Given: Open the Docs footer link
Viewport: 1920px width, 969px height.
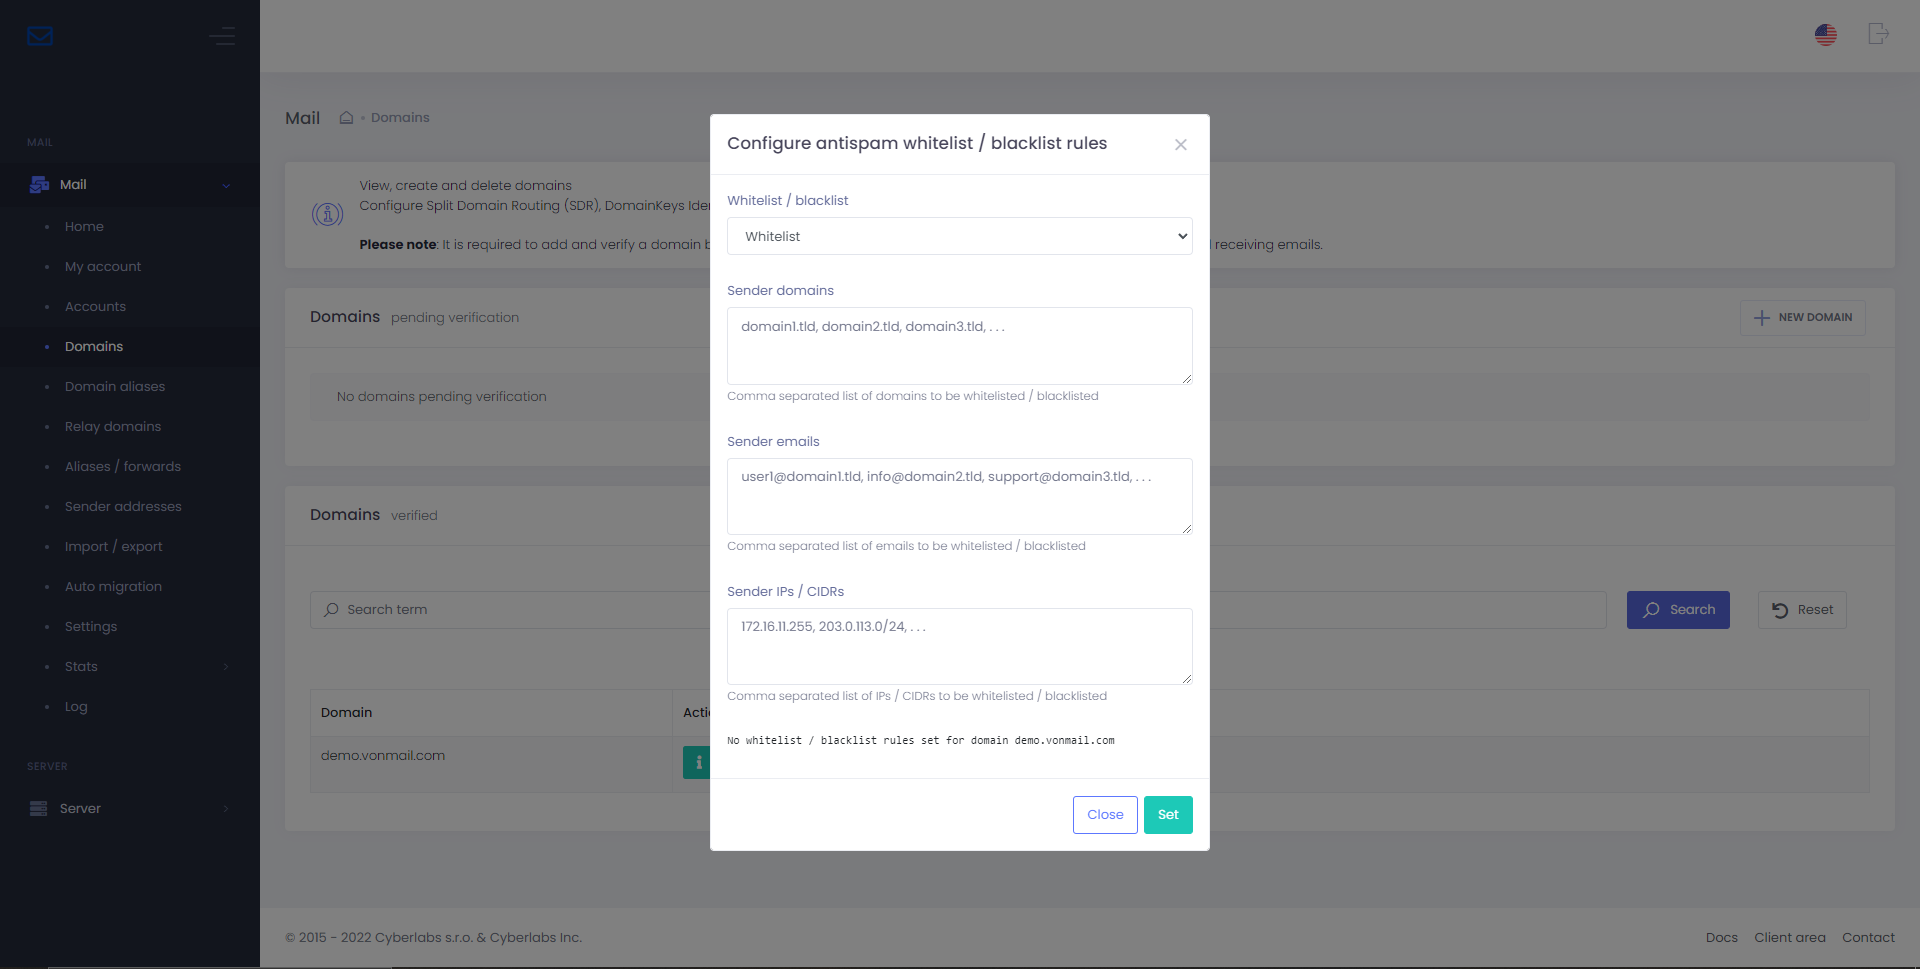Looking at the screenshot, I should pyautogui.click(x=1721, y=938).
